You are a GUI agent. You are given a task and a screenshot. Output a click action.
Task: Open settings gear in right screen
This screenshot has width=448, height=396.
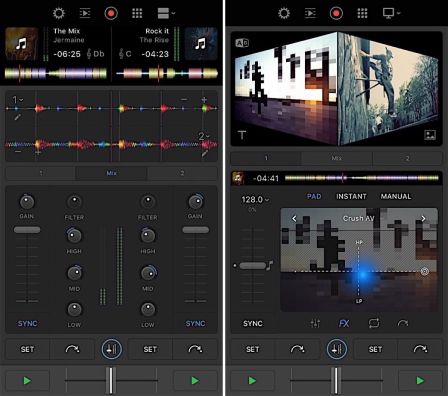[x=284, y=13]
